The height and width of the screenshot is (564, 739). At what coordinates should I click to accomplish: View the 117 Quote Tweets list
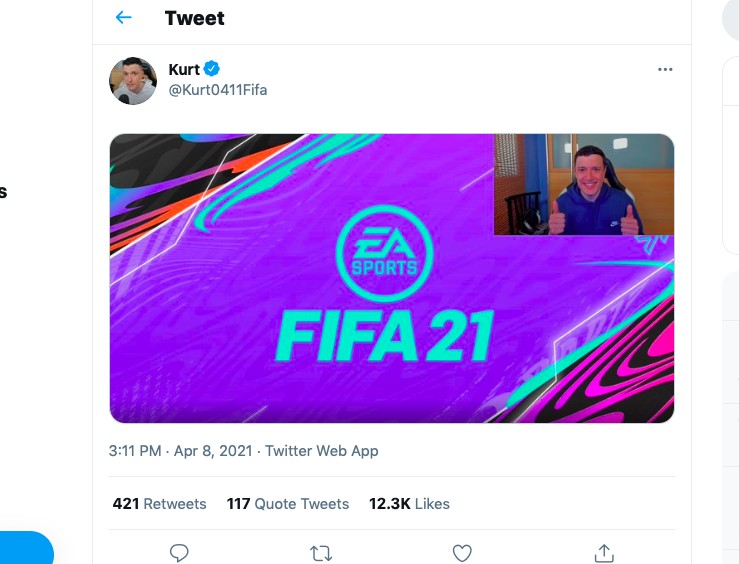pos(288,504)
